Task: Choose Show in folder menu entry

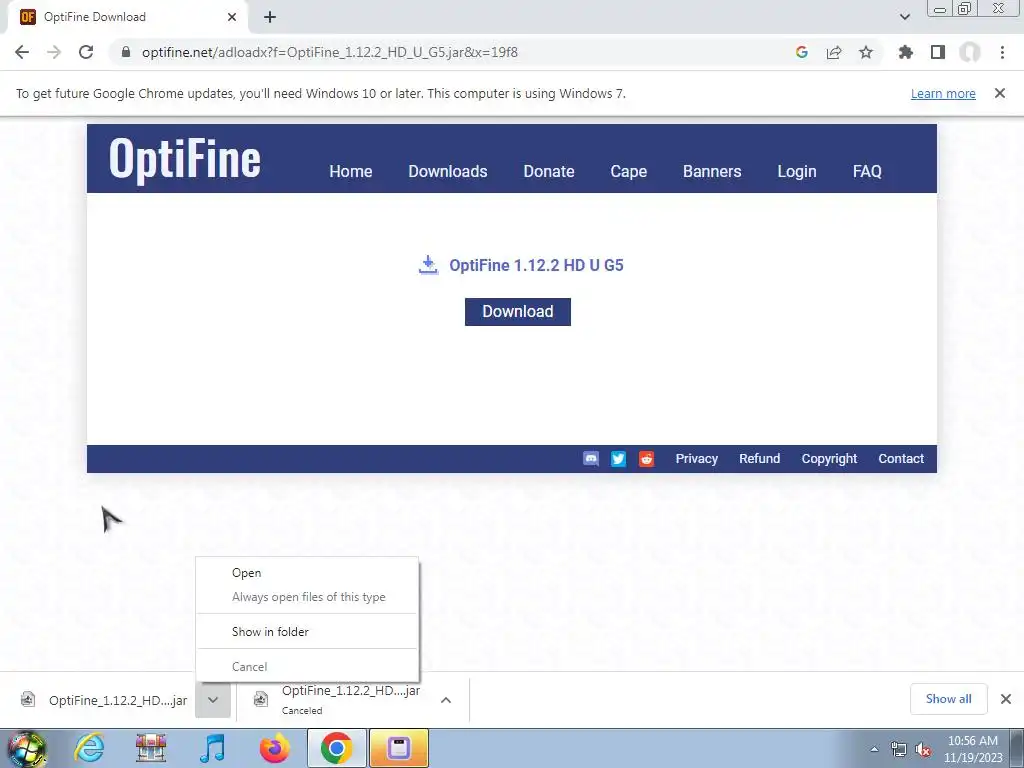Action: [x=307, y=632]
